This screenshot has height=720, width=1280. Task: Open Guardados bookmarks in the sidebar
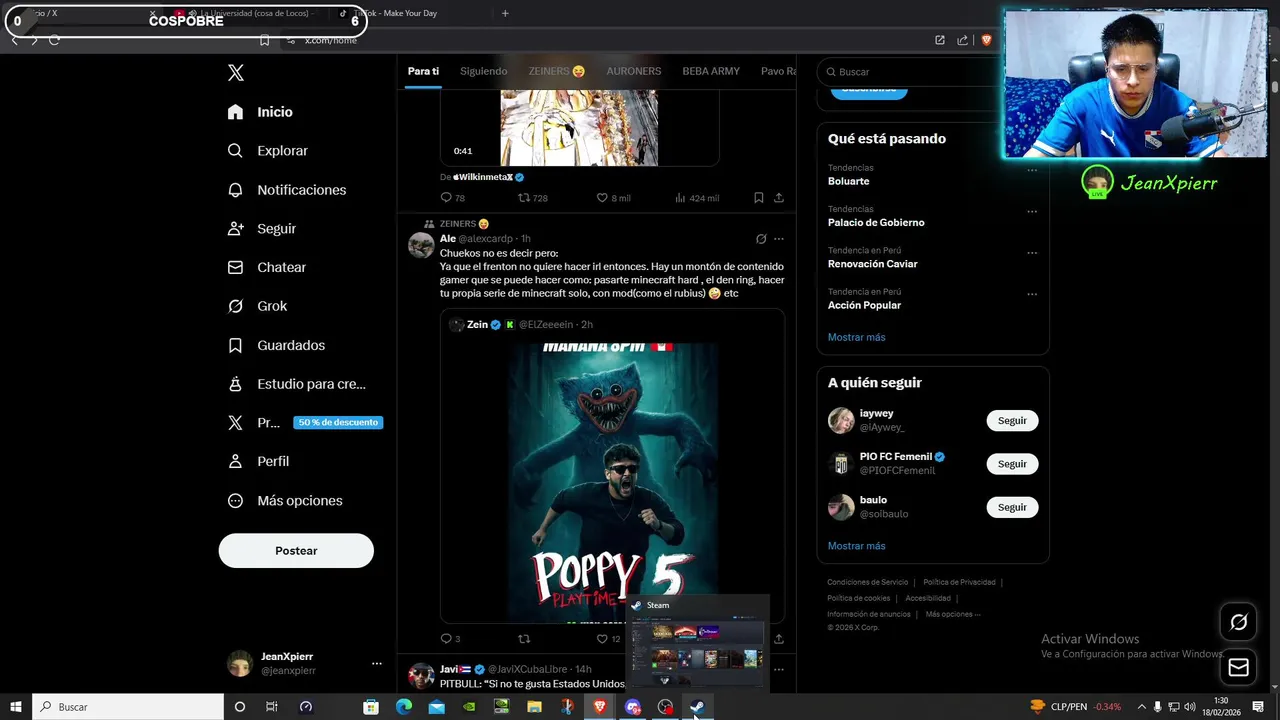pyautogui.click(x=276, y=345)
